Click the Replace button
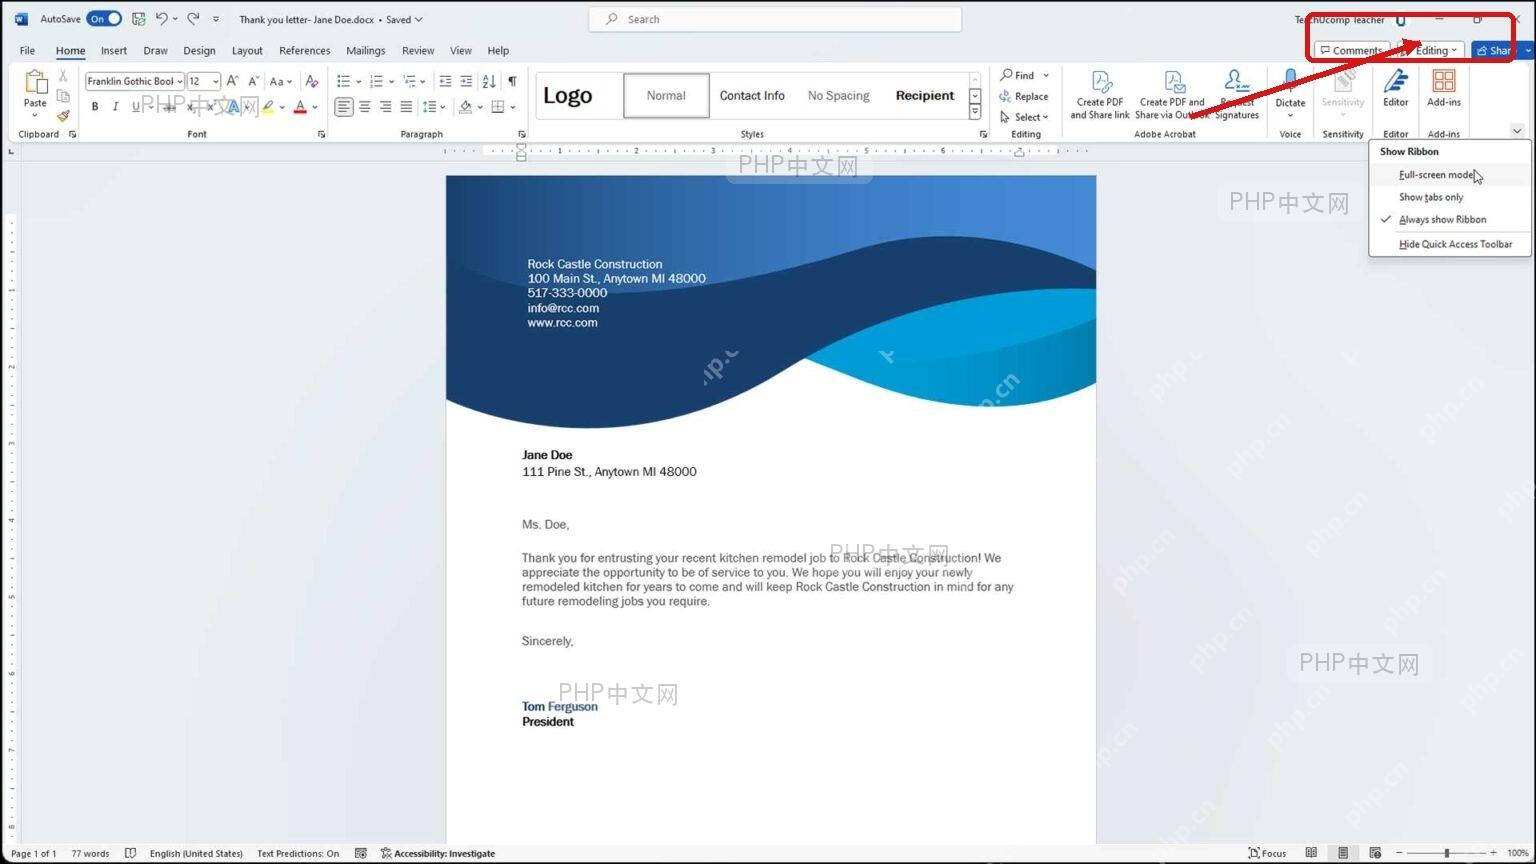Viewport: 1536px width, 864px height. [1023, 96]
